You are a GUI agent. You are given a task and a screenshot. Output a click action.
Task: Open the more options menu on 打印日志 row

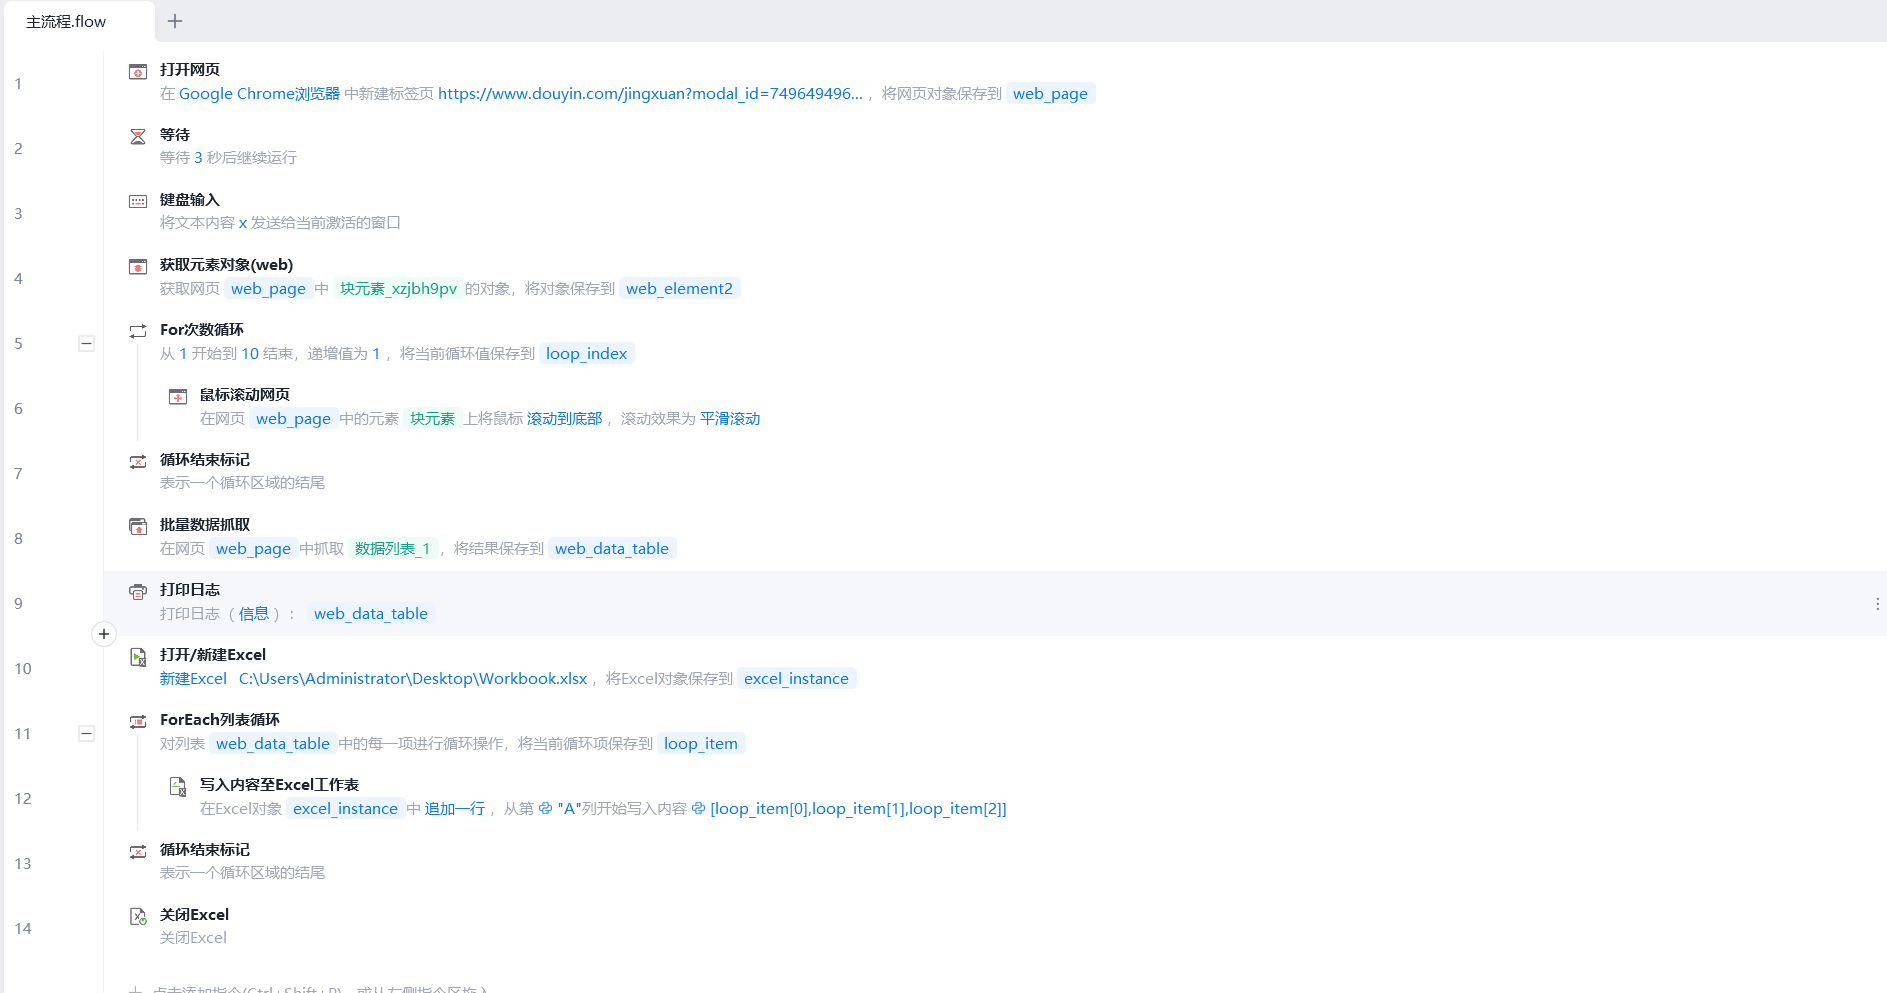(x=1877, y=604)
